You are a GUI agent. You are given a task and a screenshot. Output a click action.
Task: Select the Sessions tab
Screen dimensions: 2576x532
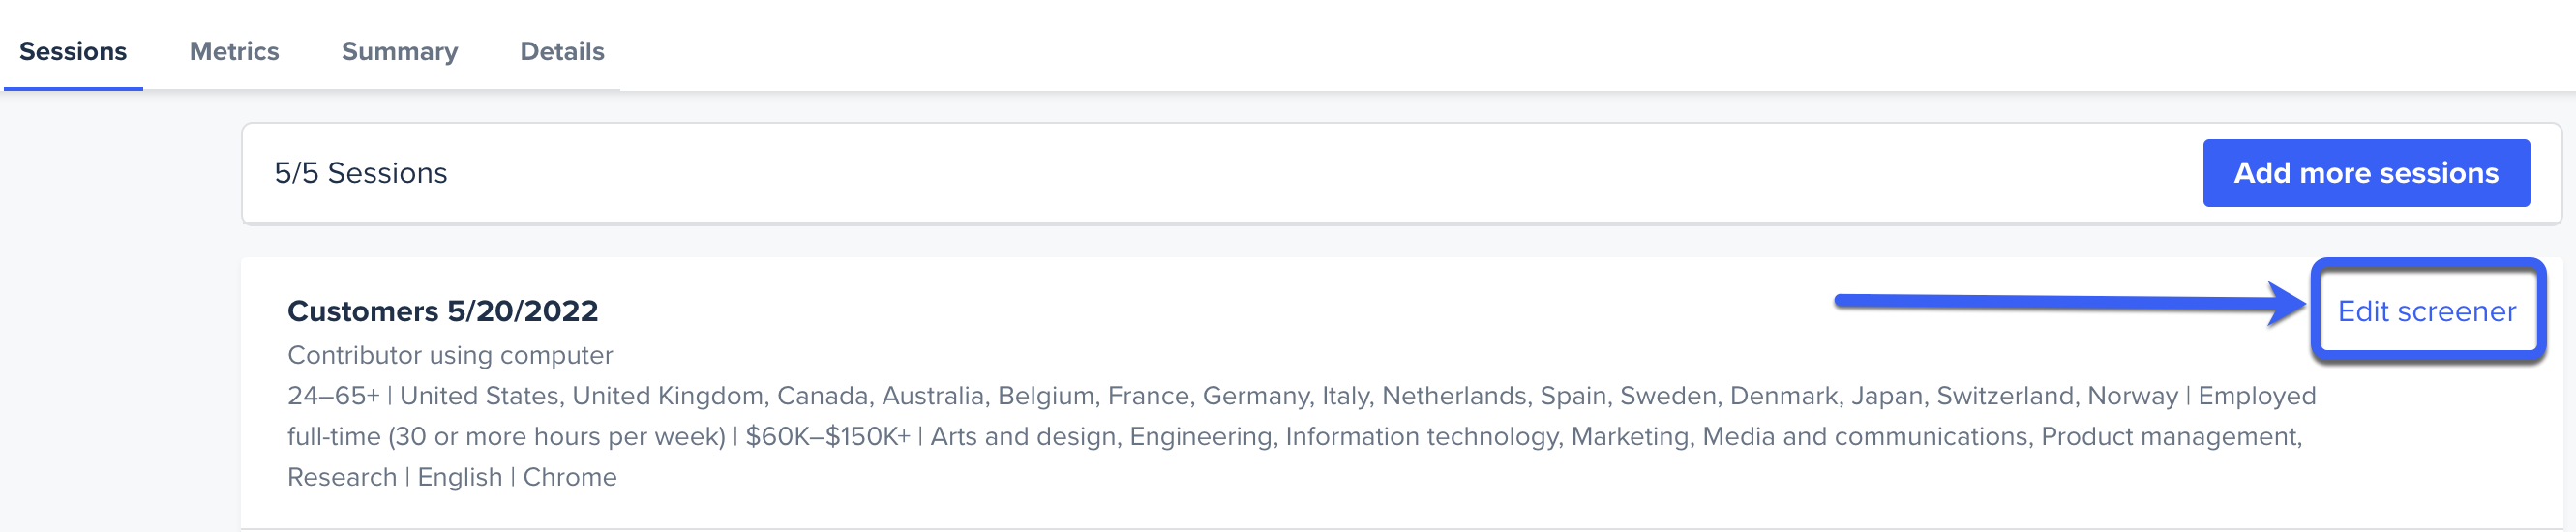coord(73,51)
